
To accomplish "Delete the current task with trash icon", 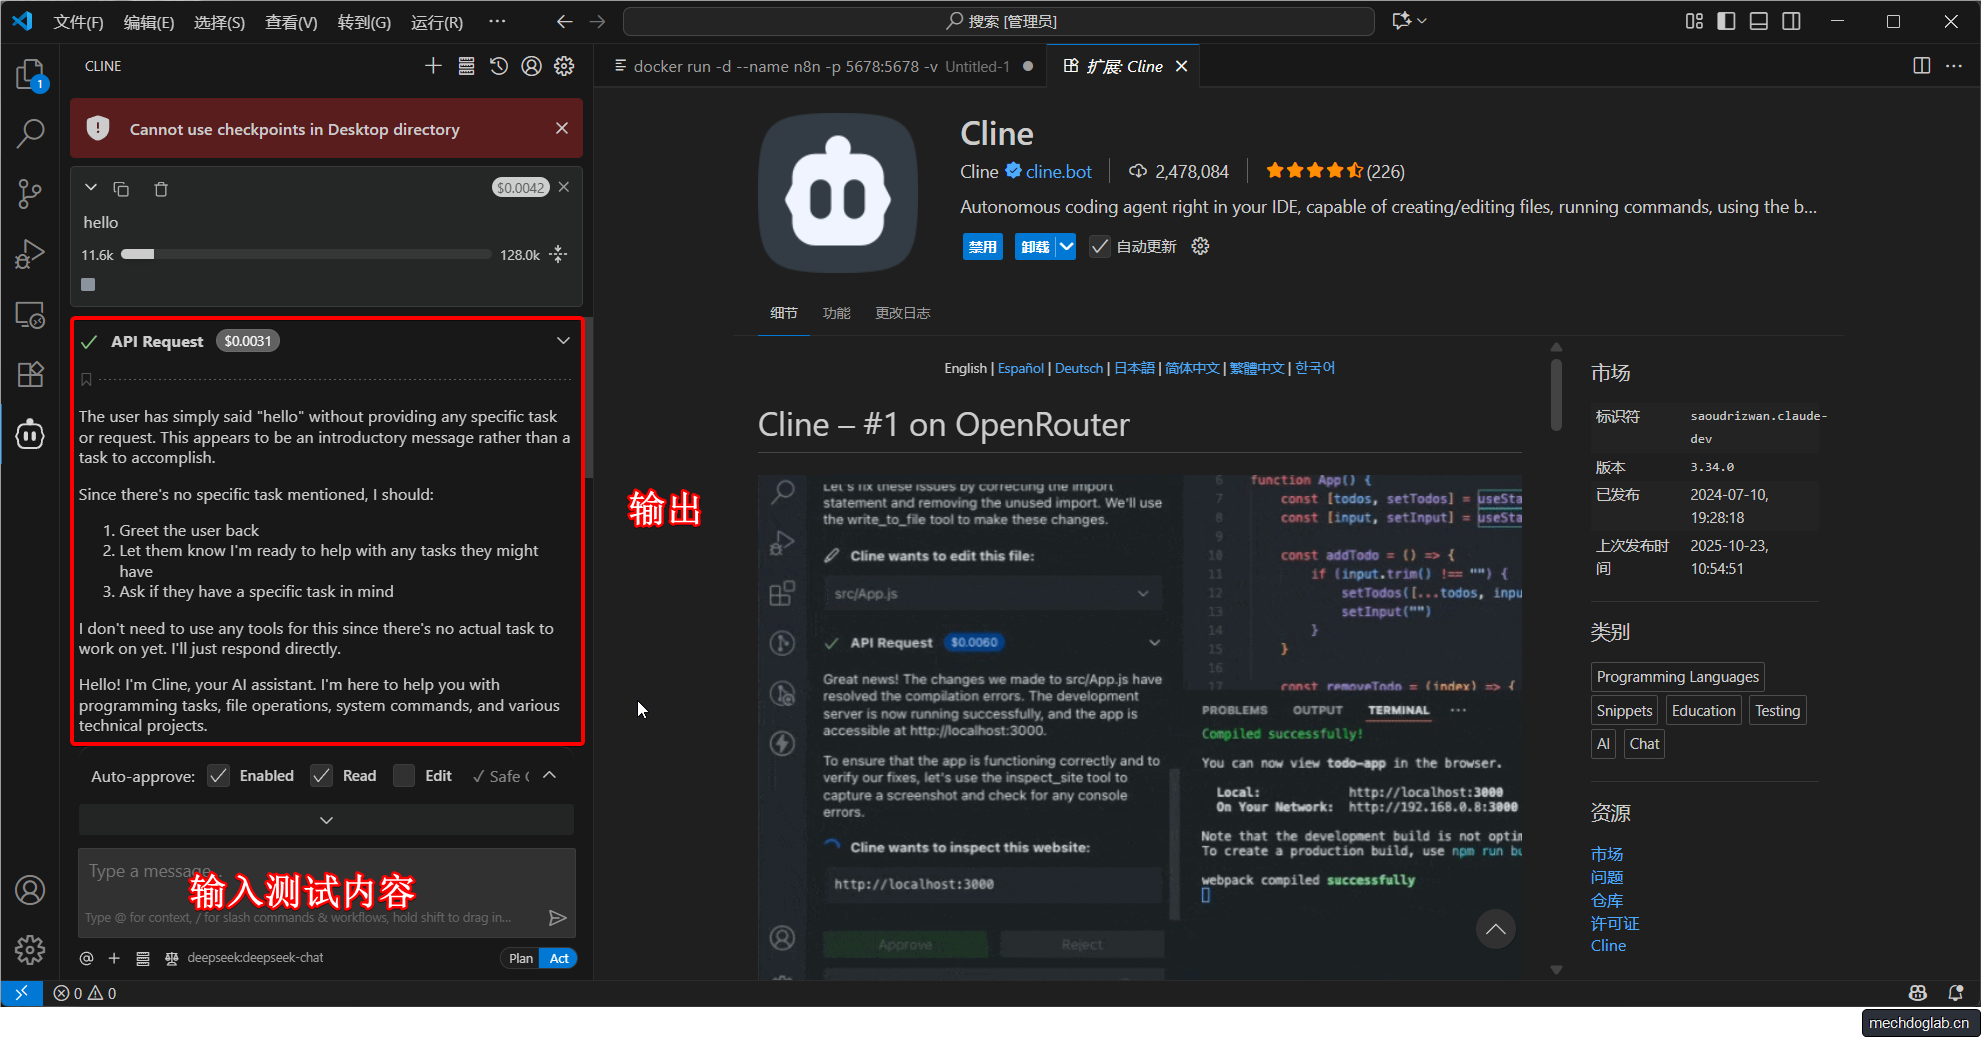I will click(161, 189).
